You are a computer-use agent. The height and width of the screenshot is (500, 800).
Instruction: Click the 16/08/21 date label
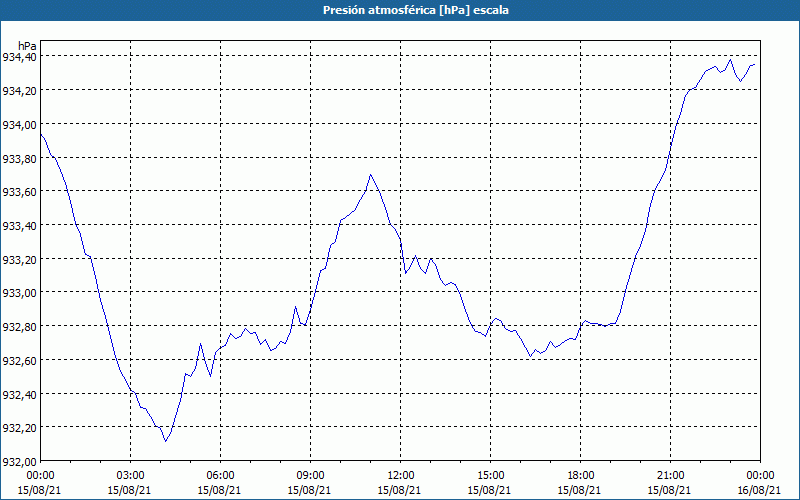(x=760, y=490)
